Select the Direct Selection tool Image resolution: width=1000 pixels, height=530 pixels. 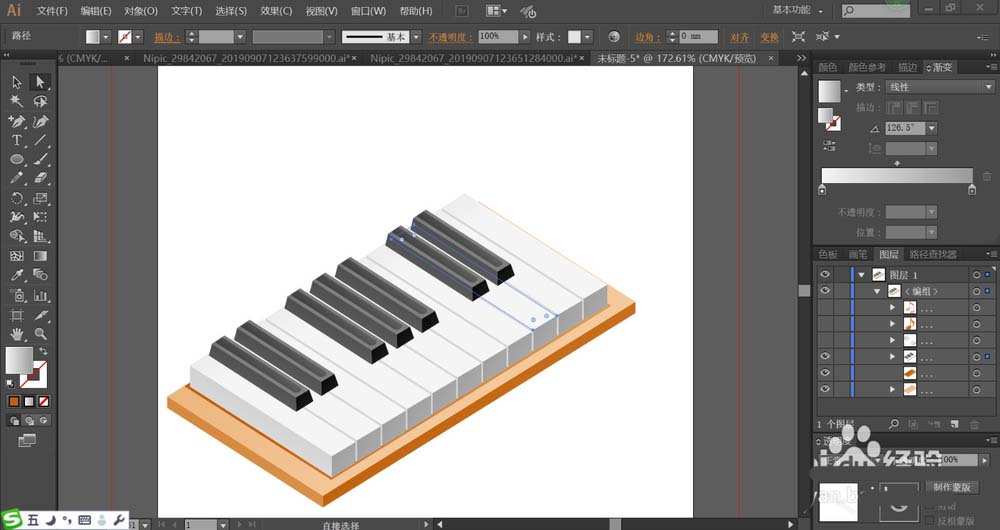pos(40,82)
